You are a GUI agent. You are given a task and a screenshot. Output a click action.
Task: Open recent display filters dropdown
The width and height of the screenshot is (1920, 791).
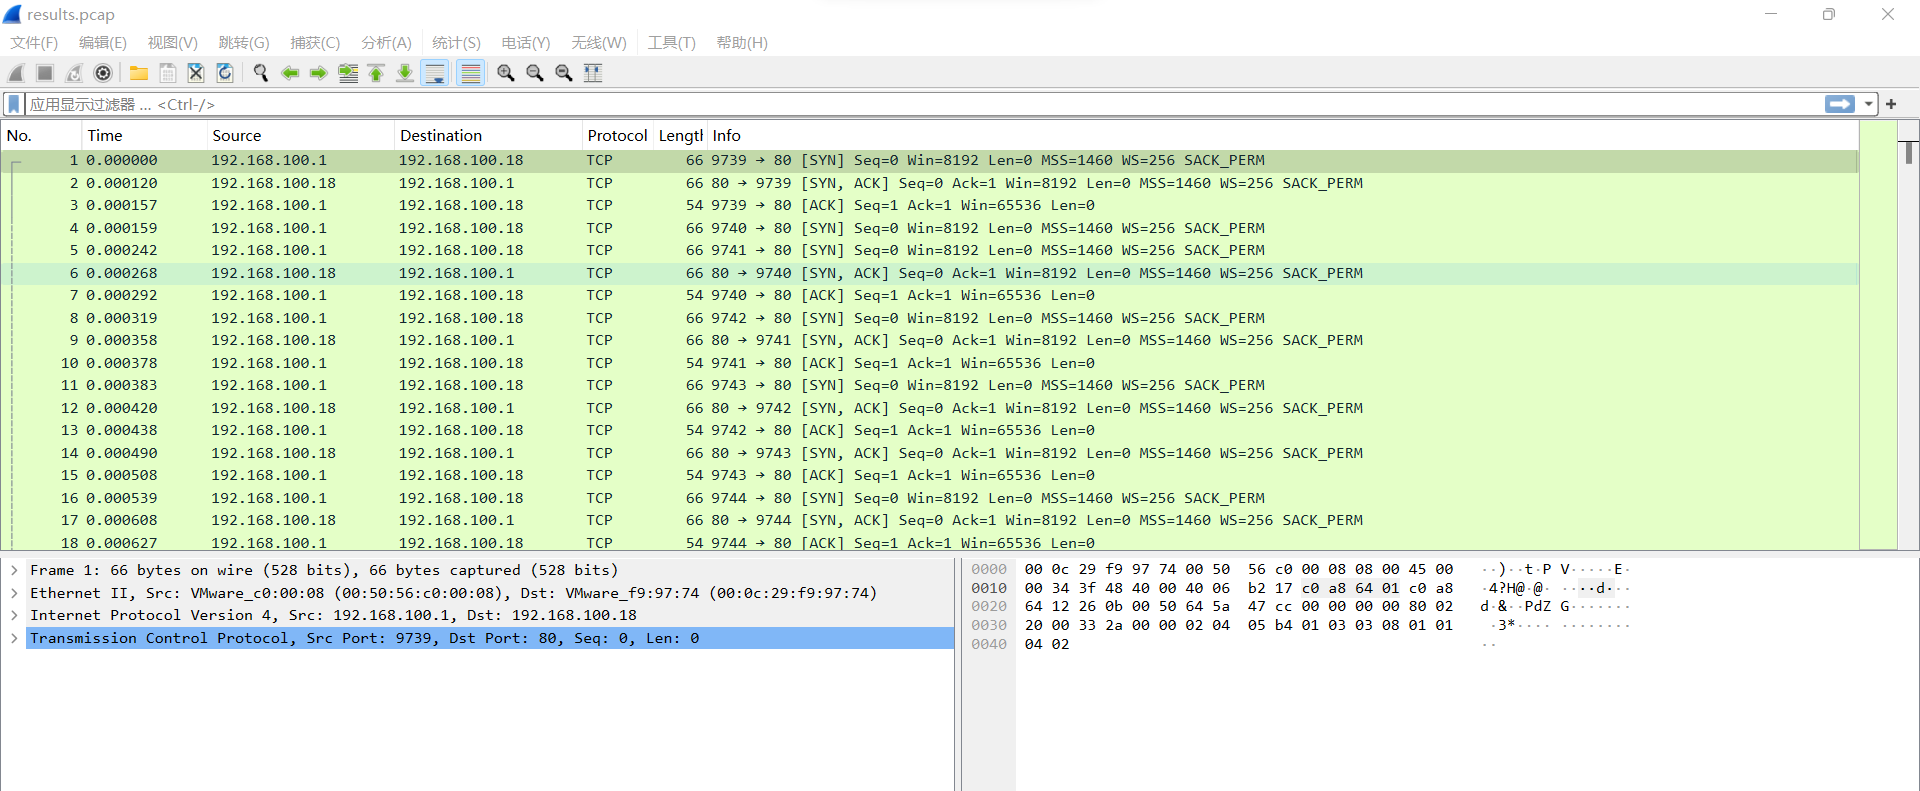tap(1868, 104)
